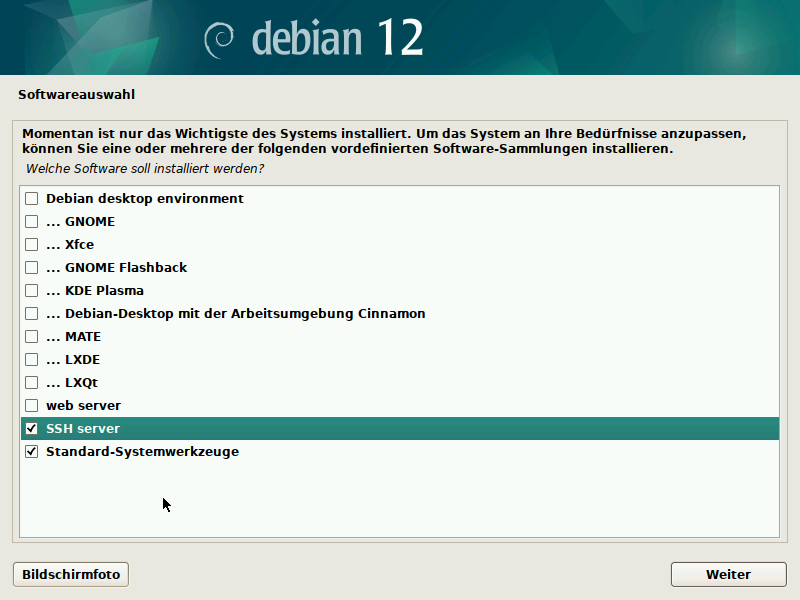Check the GNOME Flashback option
The height and width of the screenshot is (600, 800).
[31, 267]
